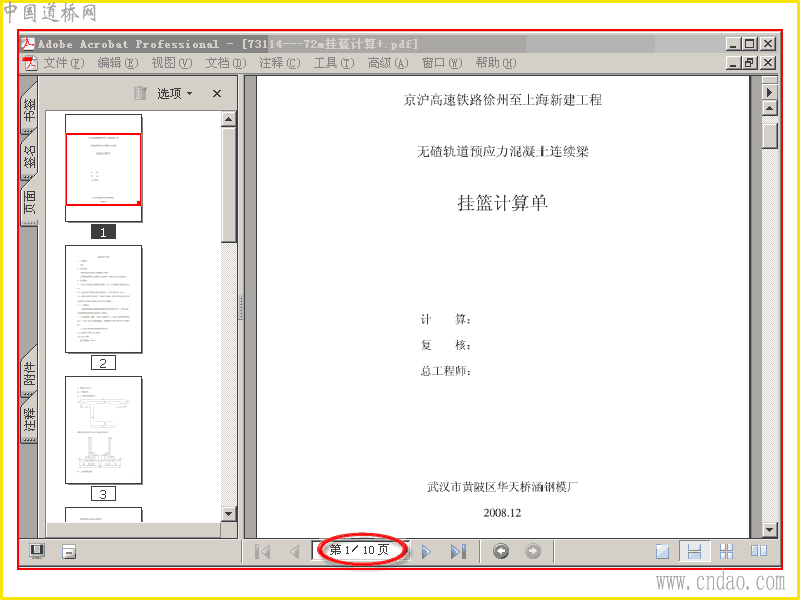Close the pages panel with X
800x600 pixels.
click(217, 93)
